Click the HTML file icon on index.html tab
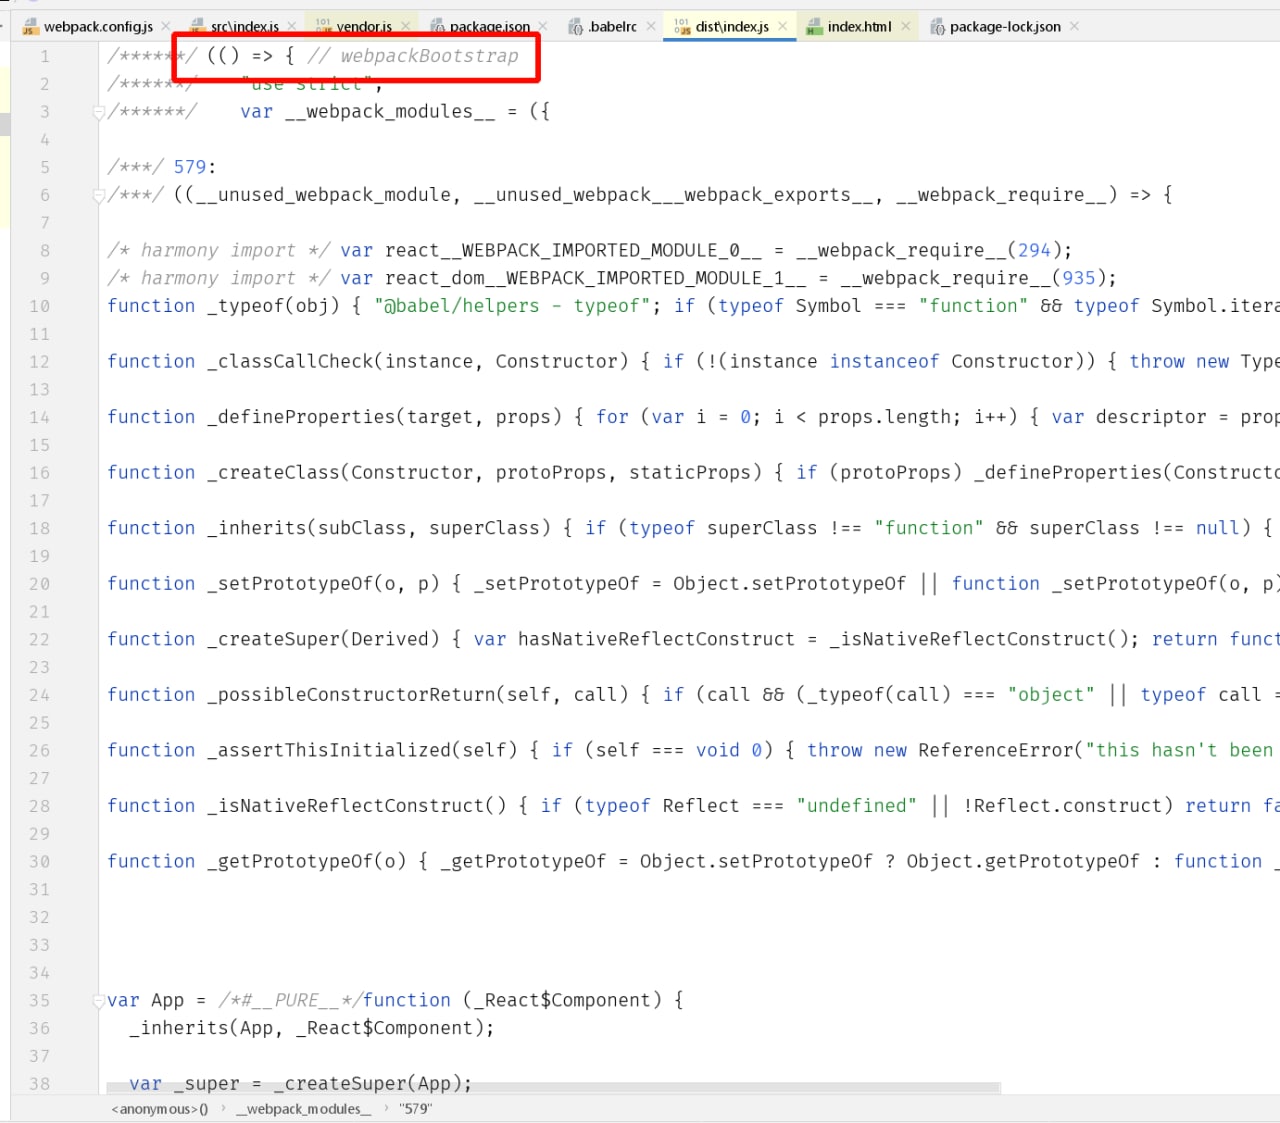Image resolution: width=1280 pixels, height=1123 pixels. point(814,27)
